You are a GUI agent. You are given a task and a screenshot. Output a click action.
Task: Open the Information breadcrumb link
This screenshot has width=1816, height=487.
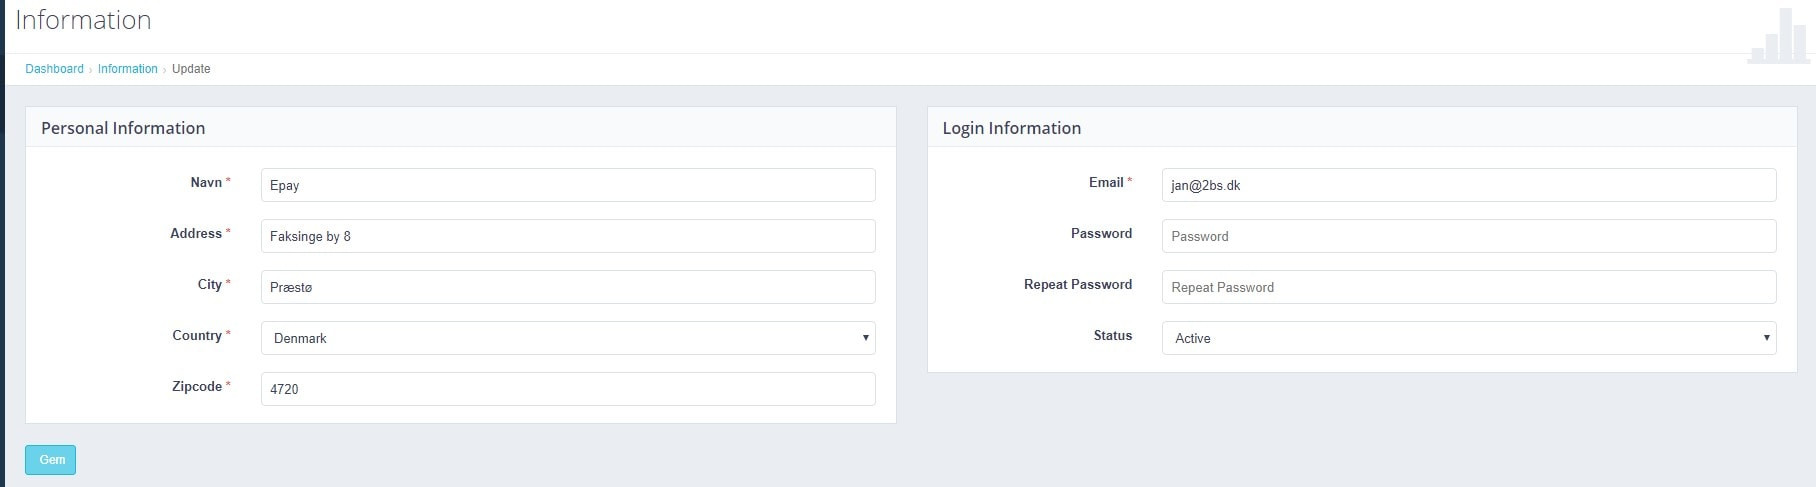click(127, 69)
